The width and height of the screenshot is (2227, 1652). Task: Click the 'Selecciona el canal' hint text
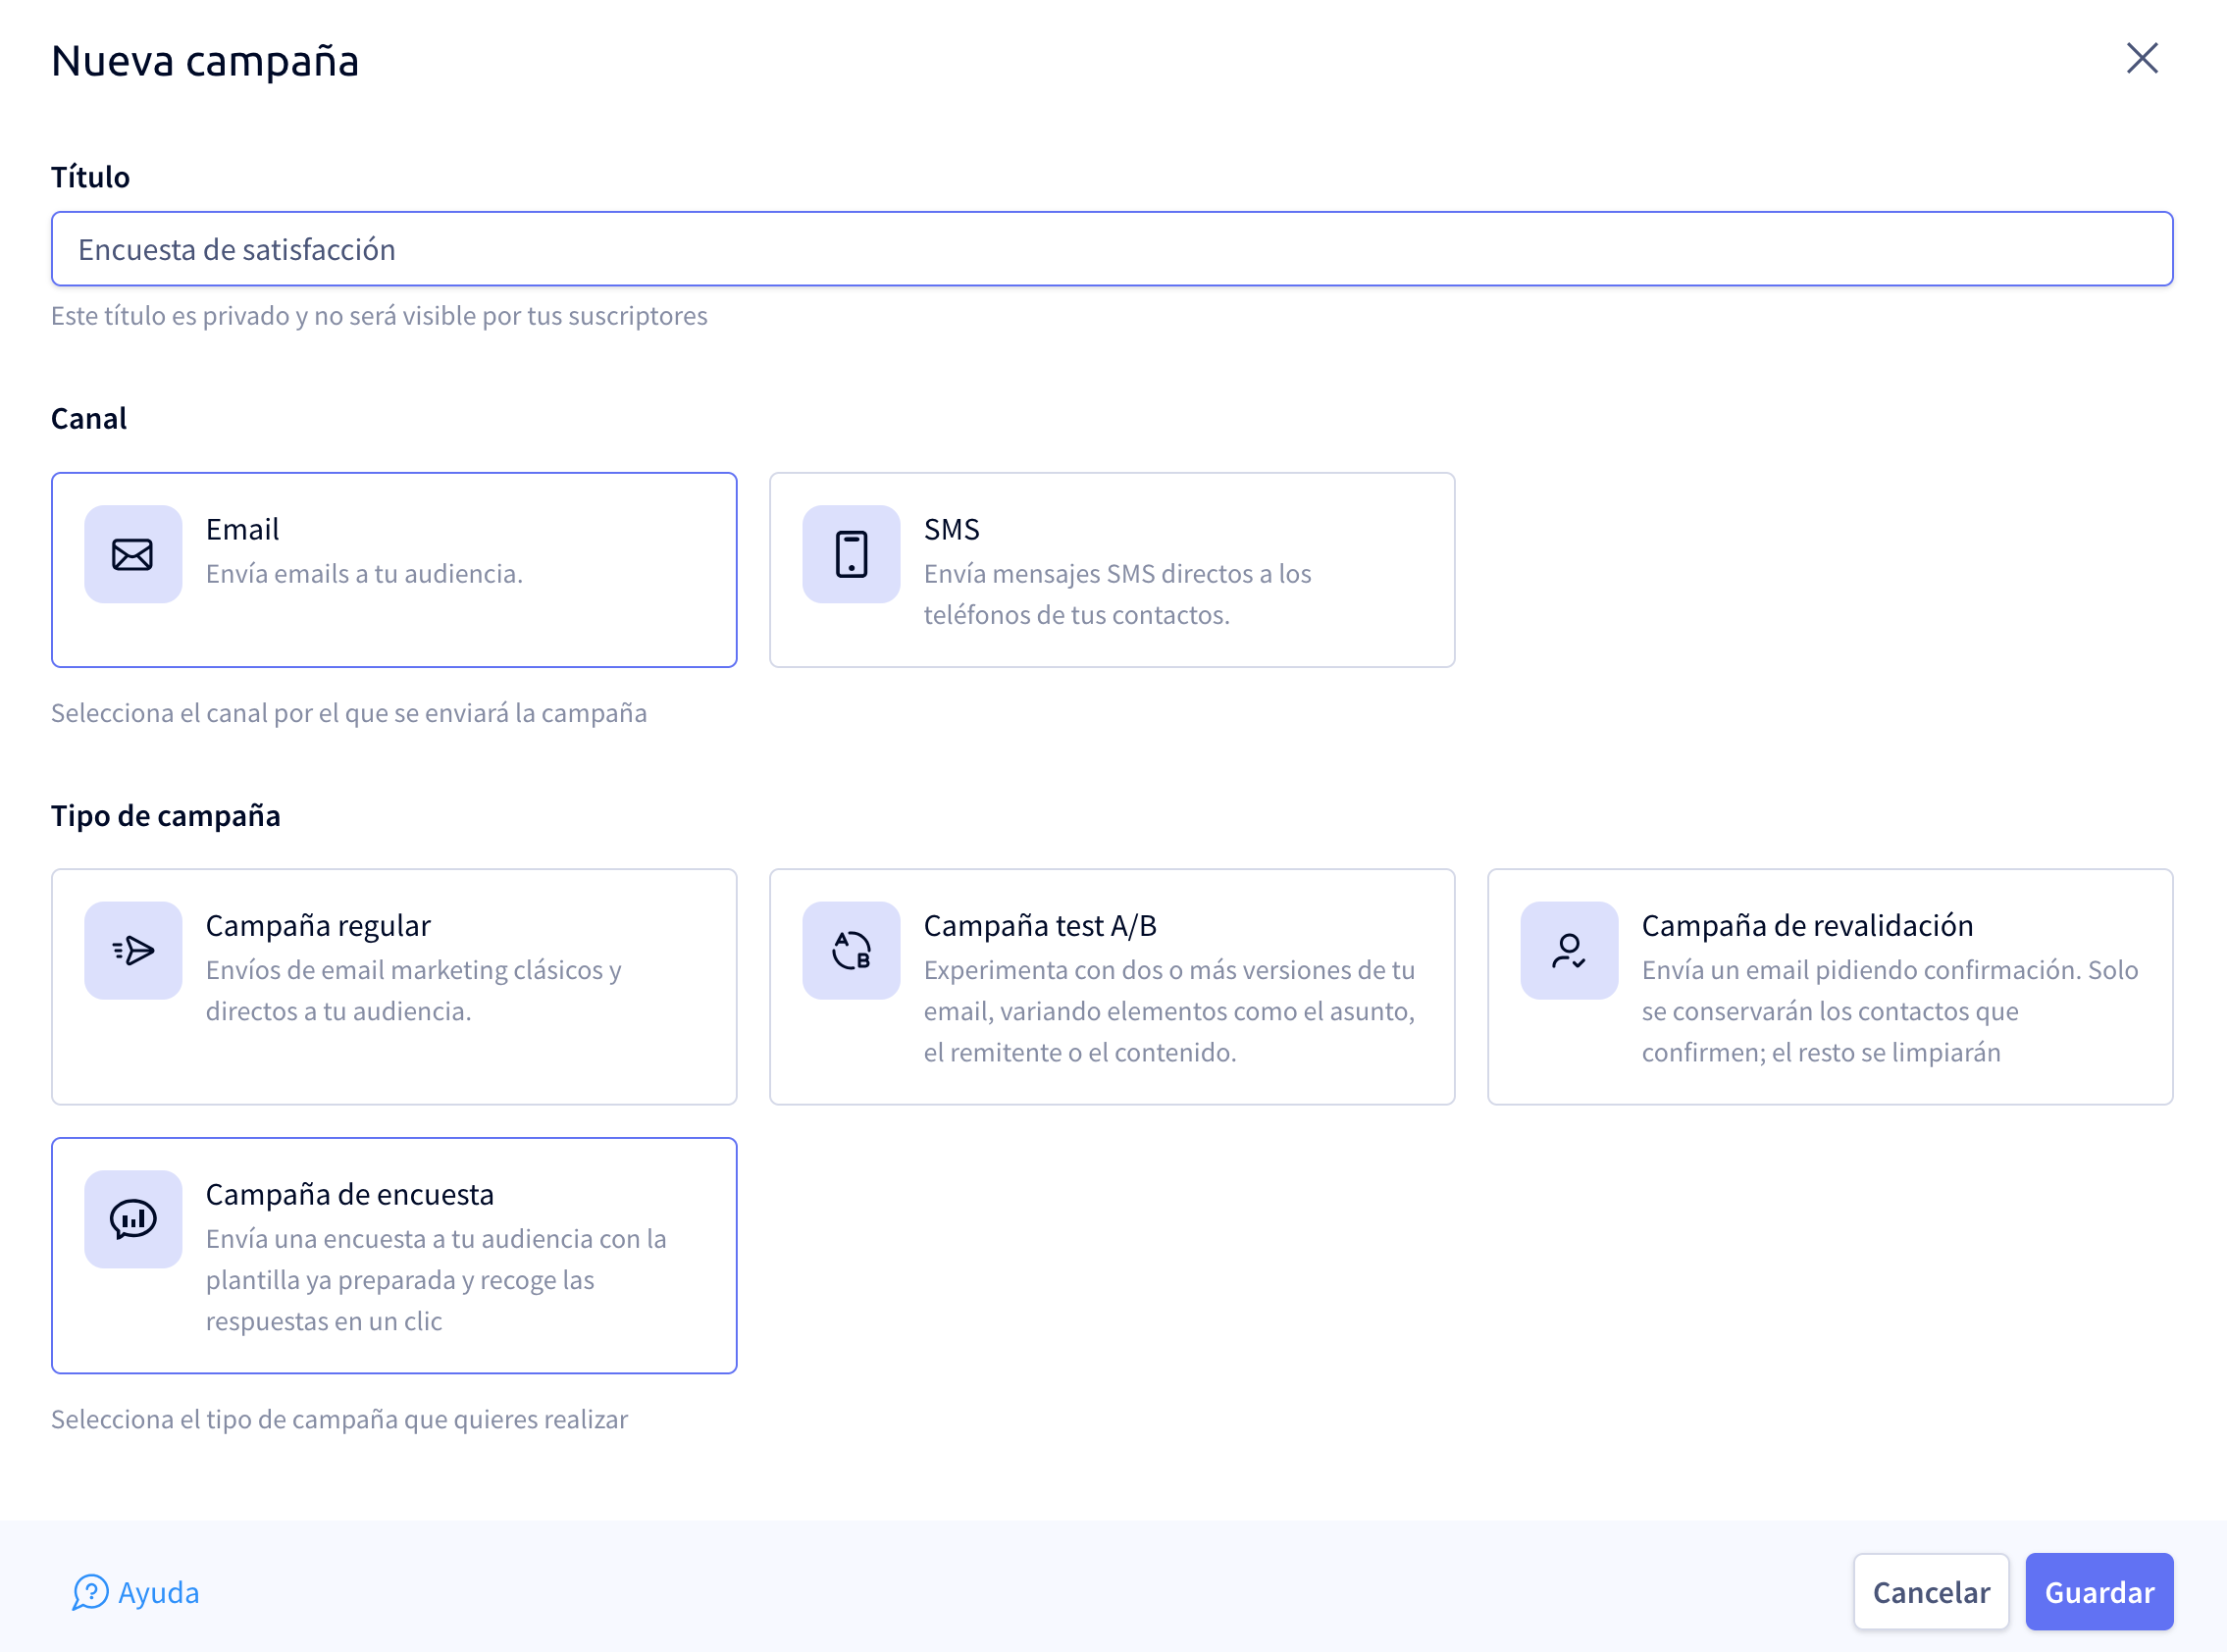[349, 713]
